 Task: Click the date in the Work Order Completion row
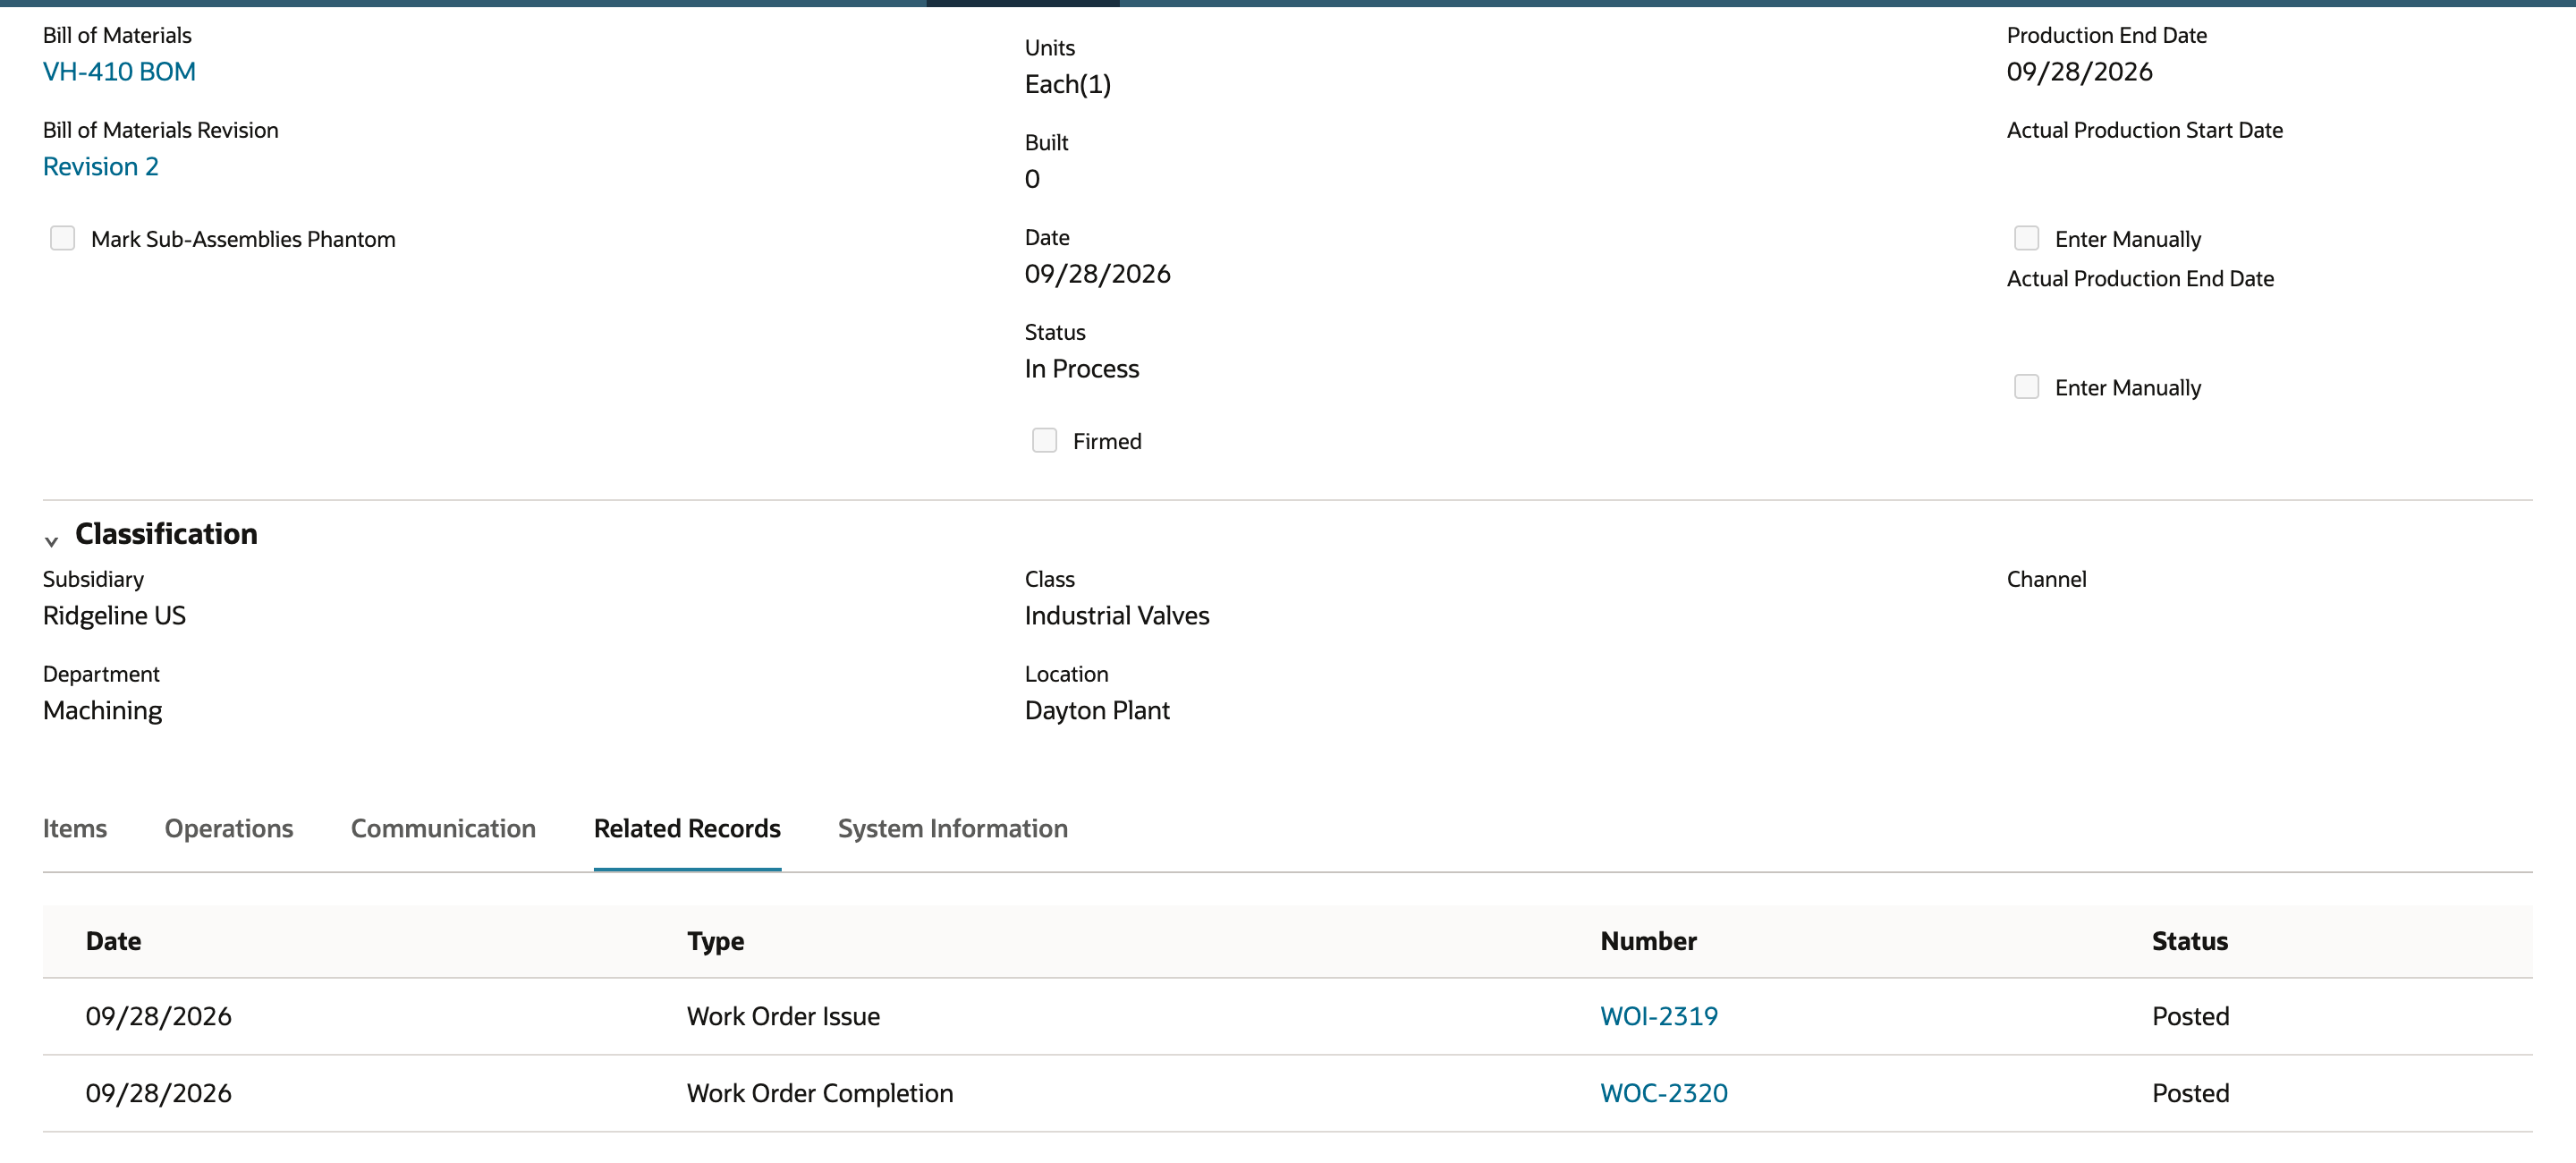click(158, 1093)
